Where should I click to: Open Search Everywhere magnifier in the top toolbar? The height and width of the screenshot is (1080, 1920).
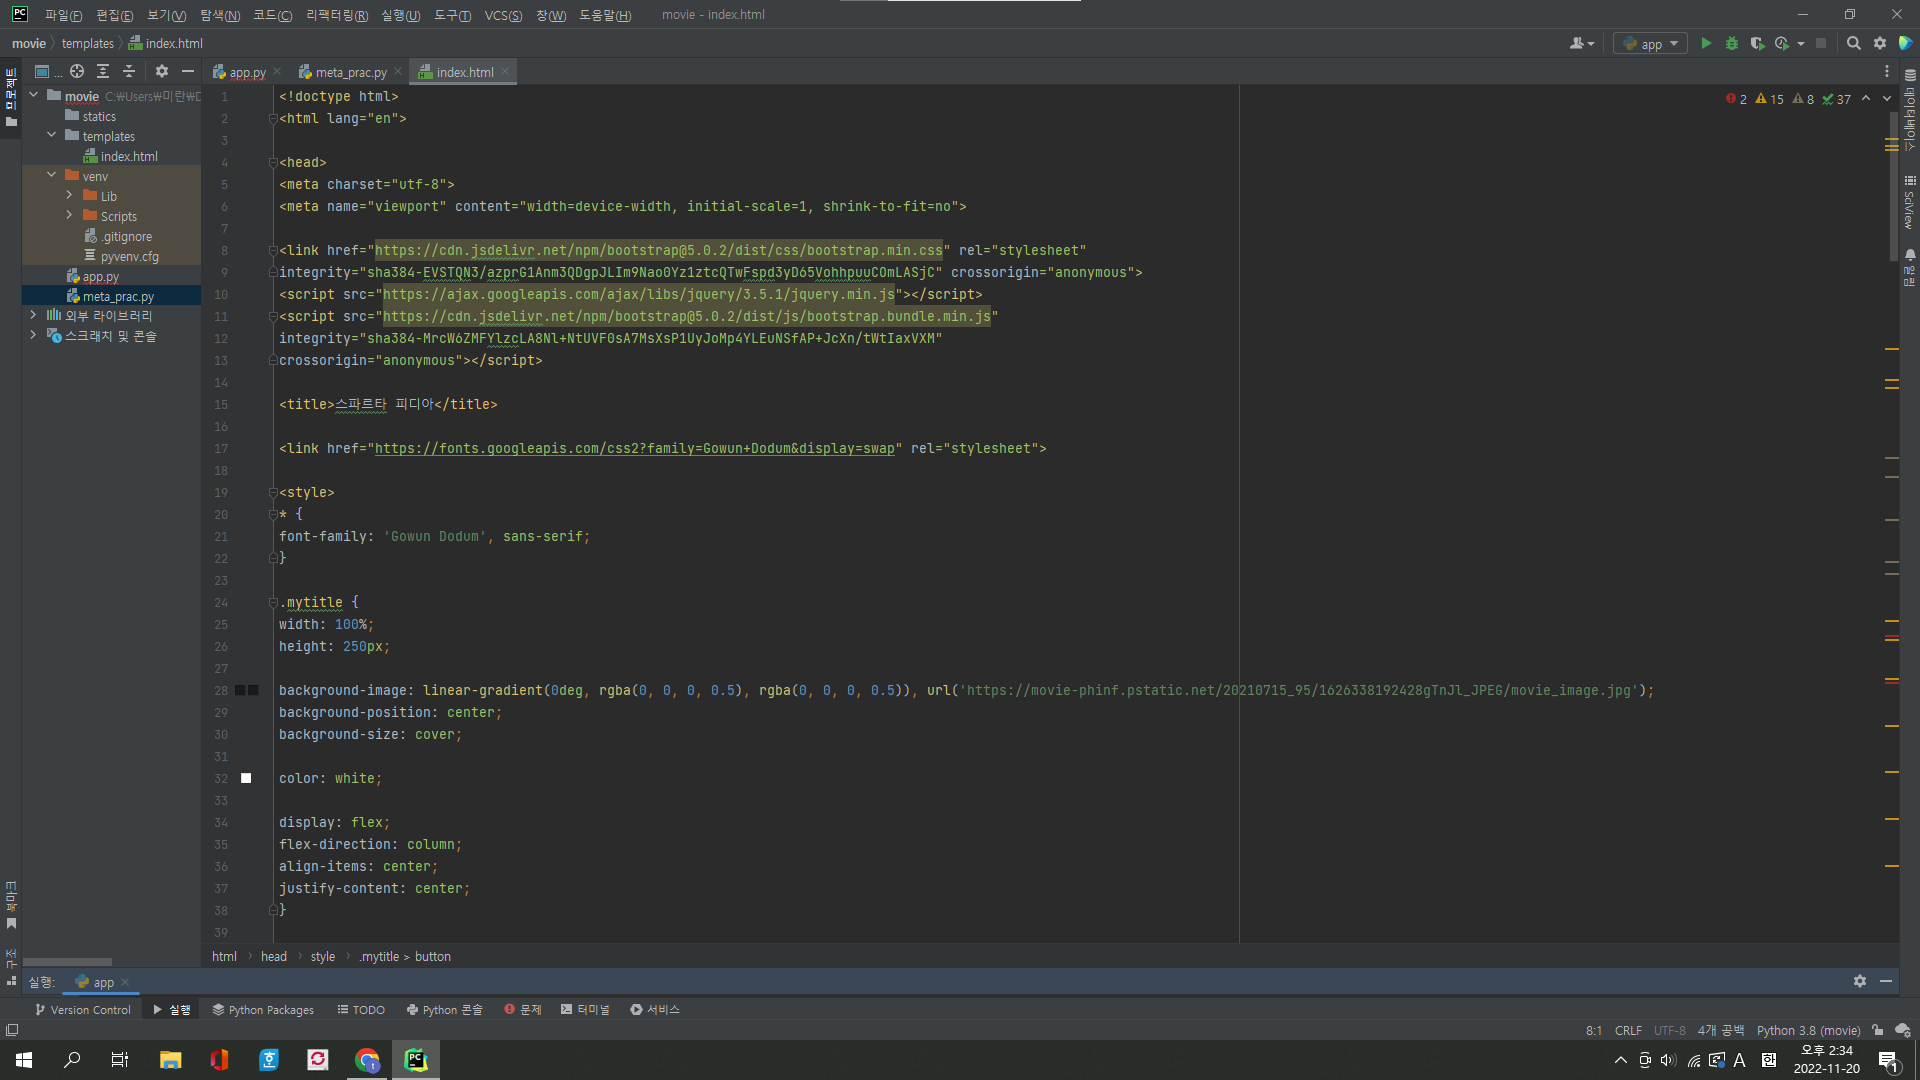[1854, 44]
